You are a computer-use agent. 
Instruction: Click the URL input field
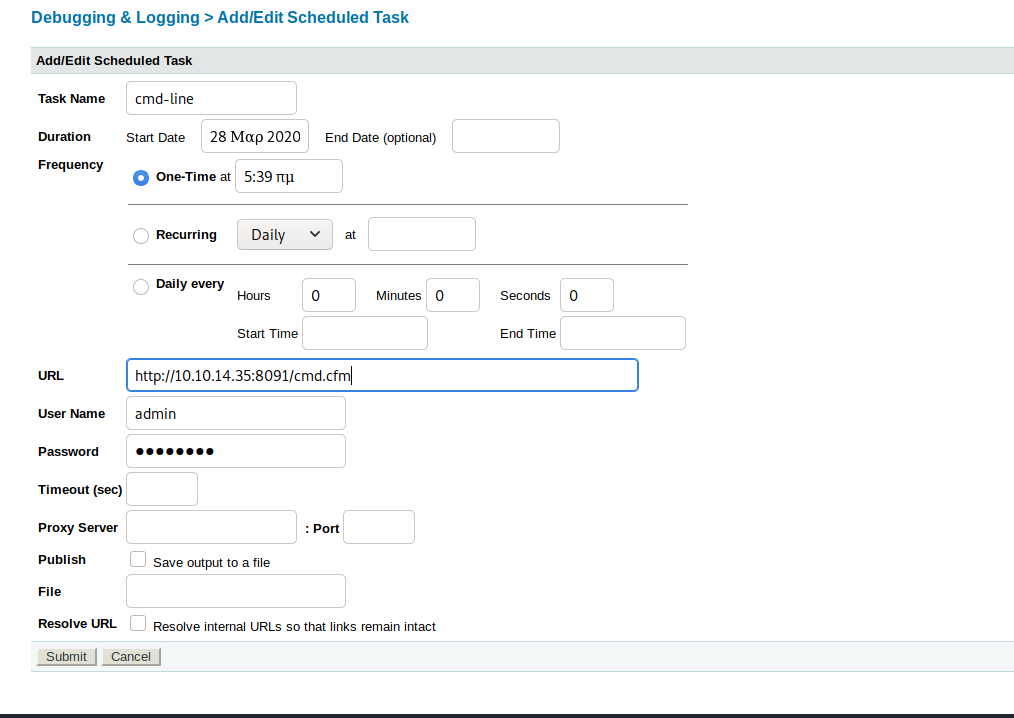pos(381,375)
